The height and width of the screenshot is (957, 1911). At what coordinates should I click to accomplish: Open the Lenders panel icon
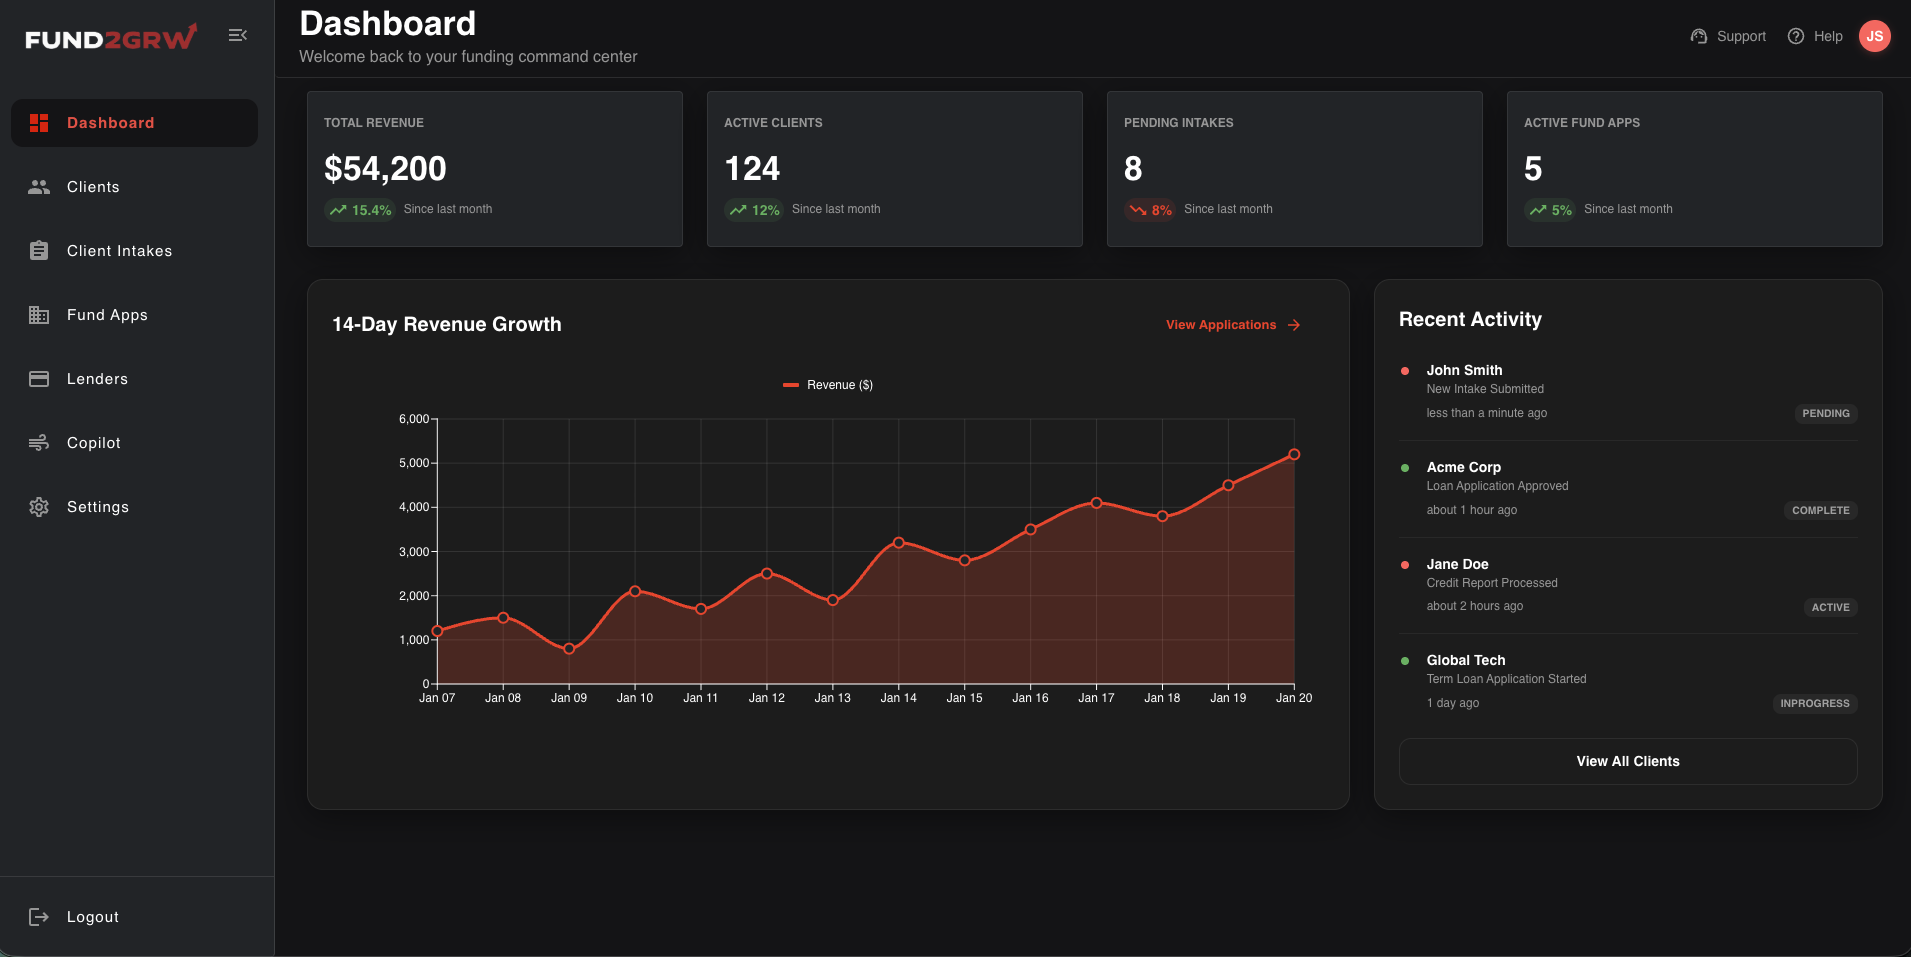point(39,378)
